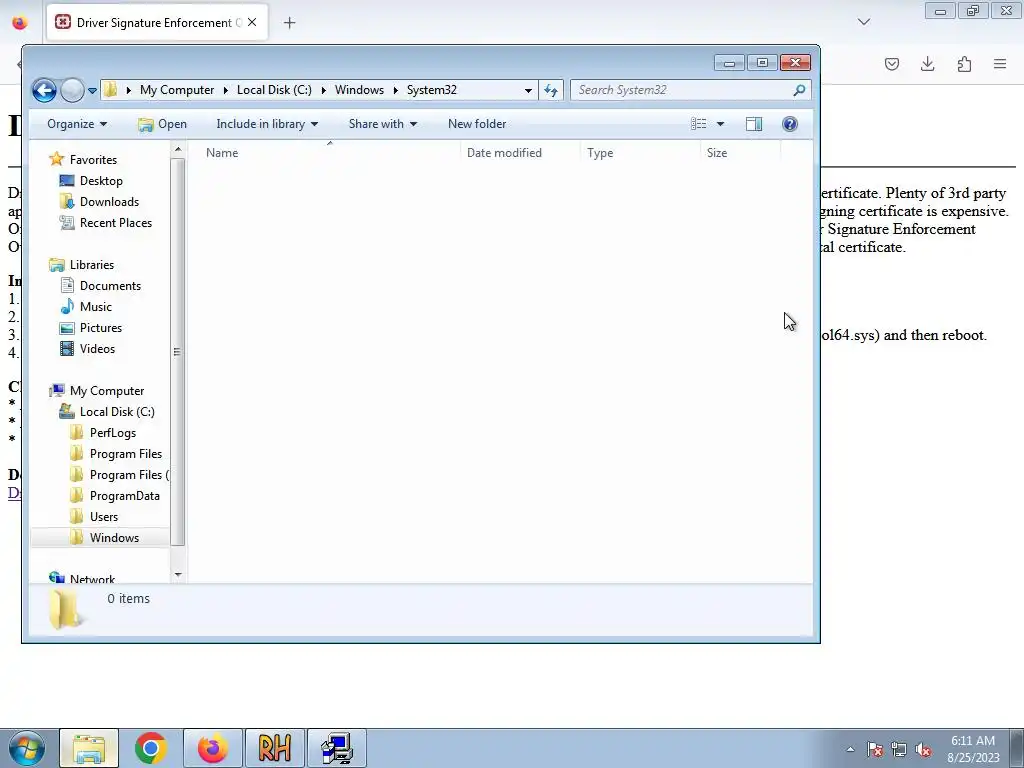
Task: Sort by the Type column header
Action: 640,153
